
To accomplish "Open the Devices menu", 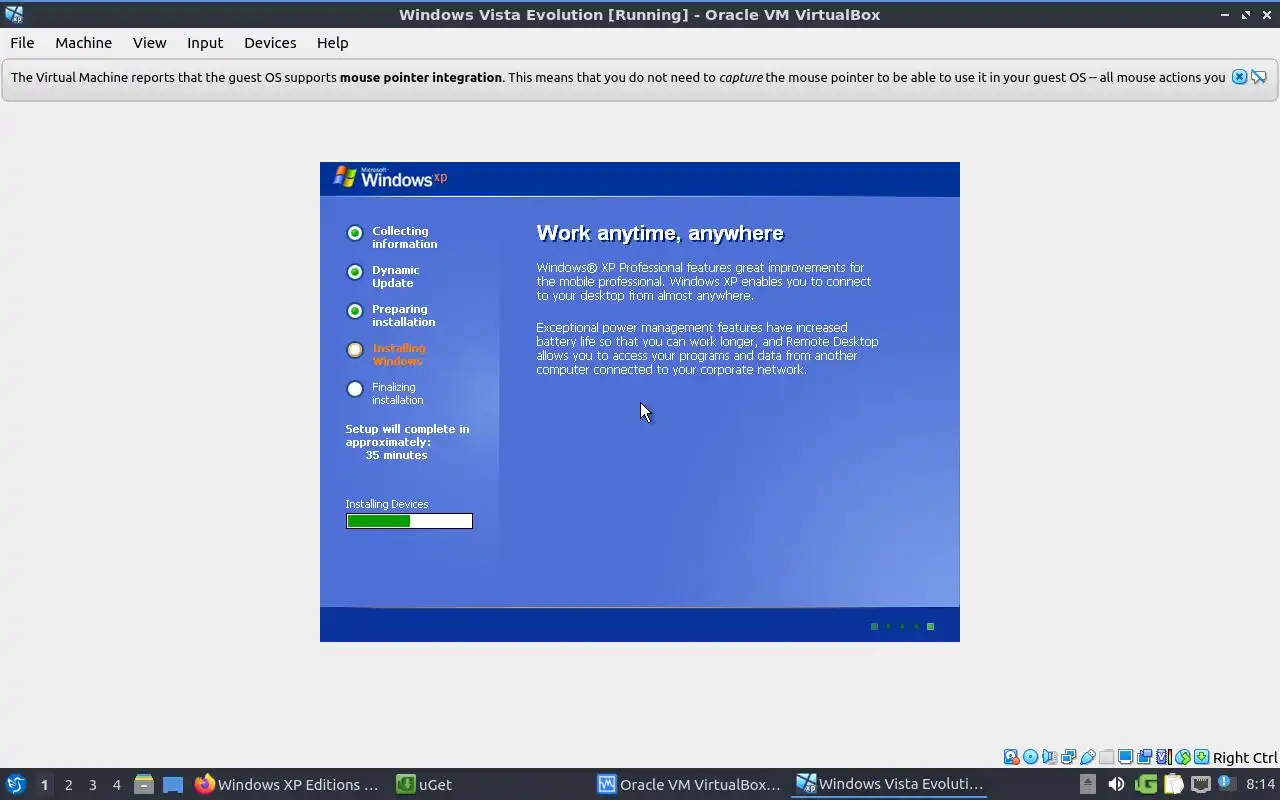I will coord(270,43).
